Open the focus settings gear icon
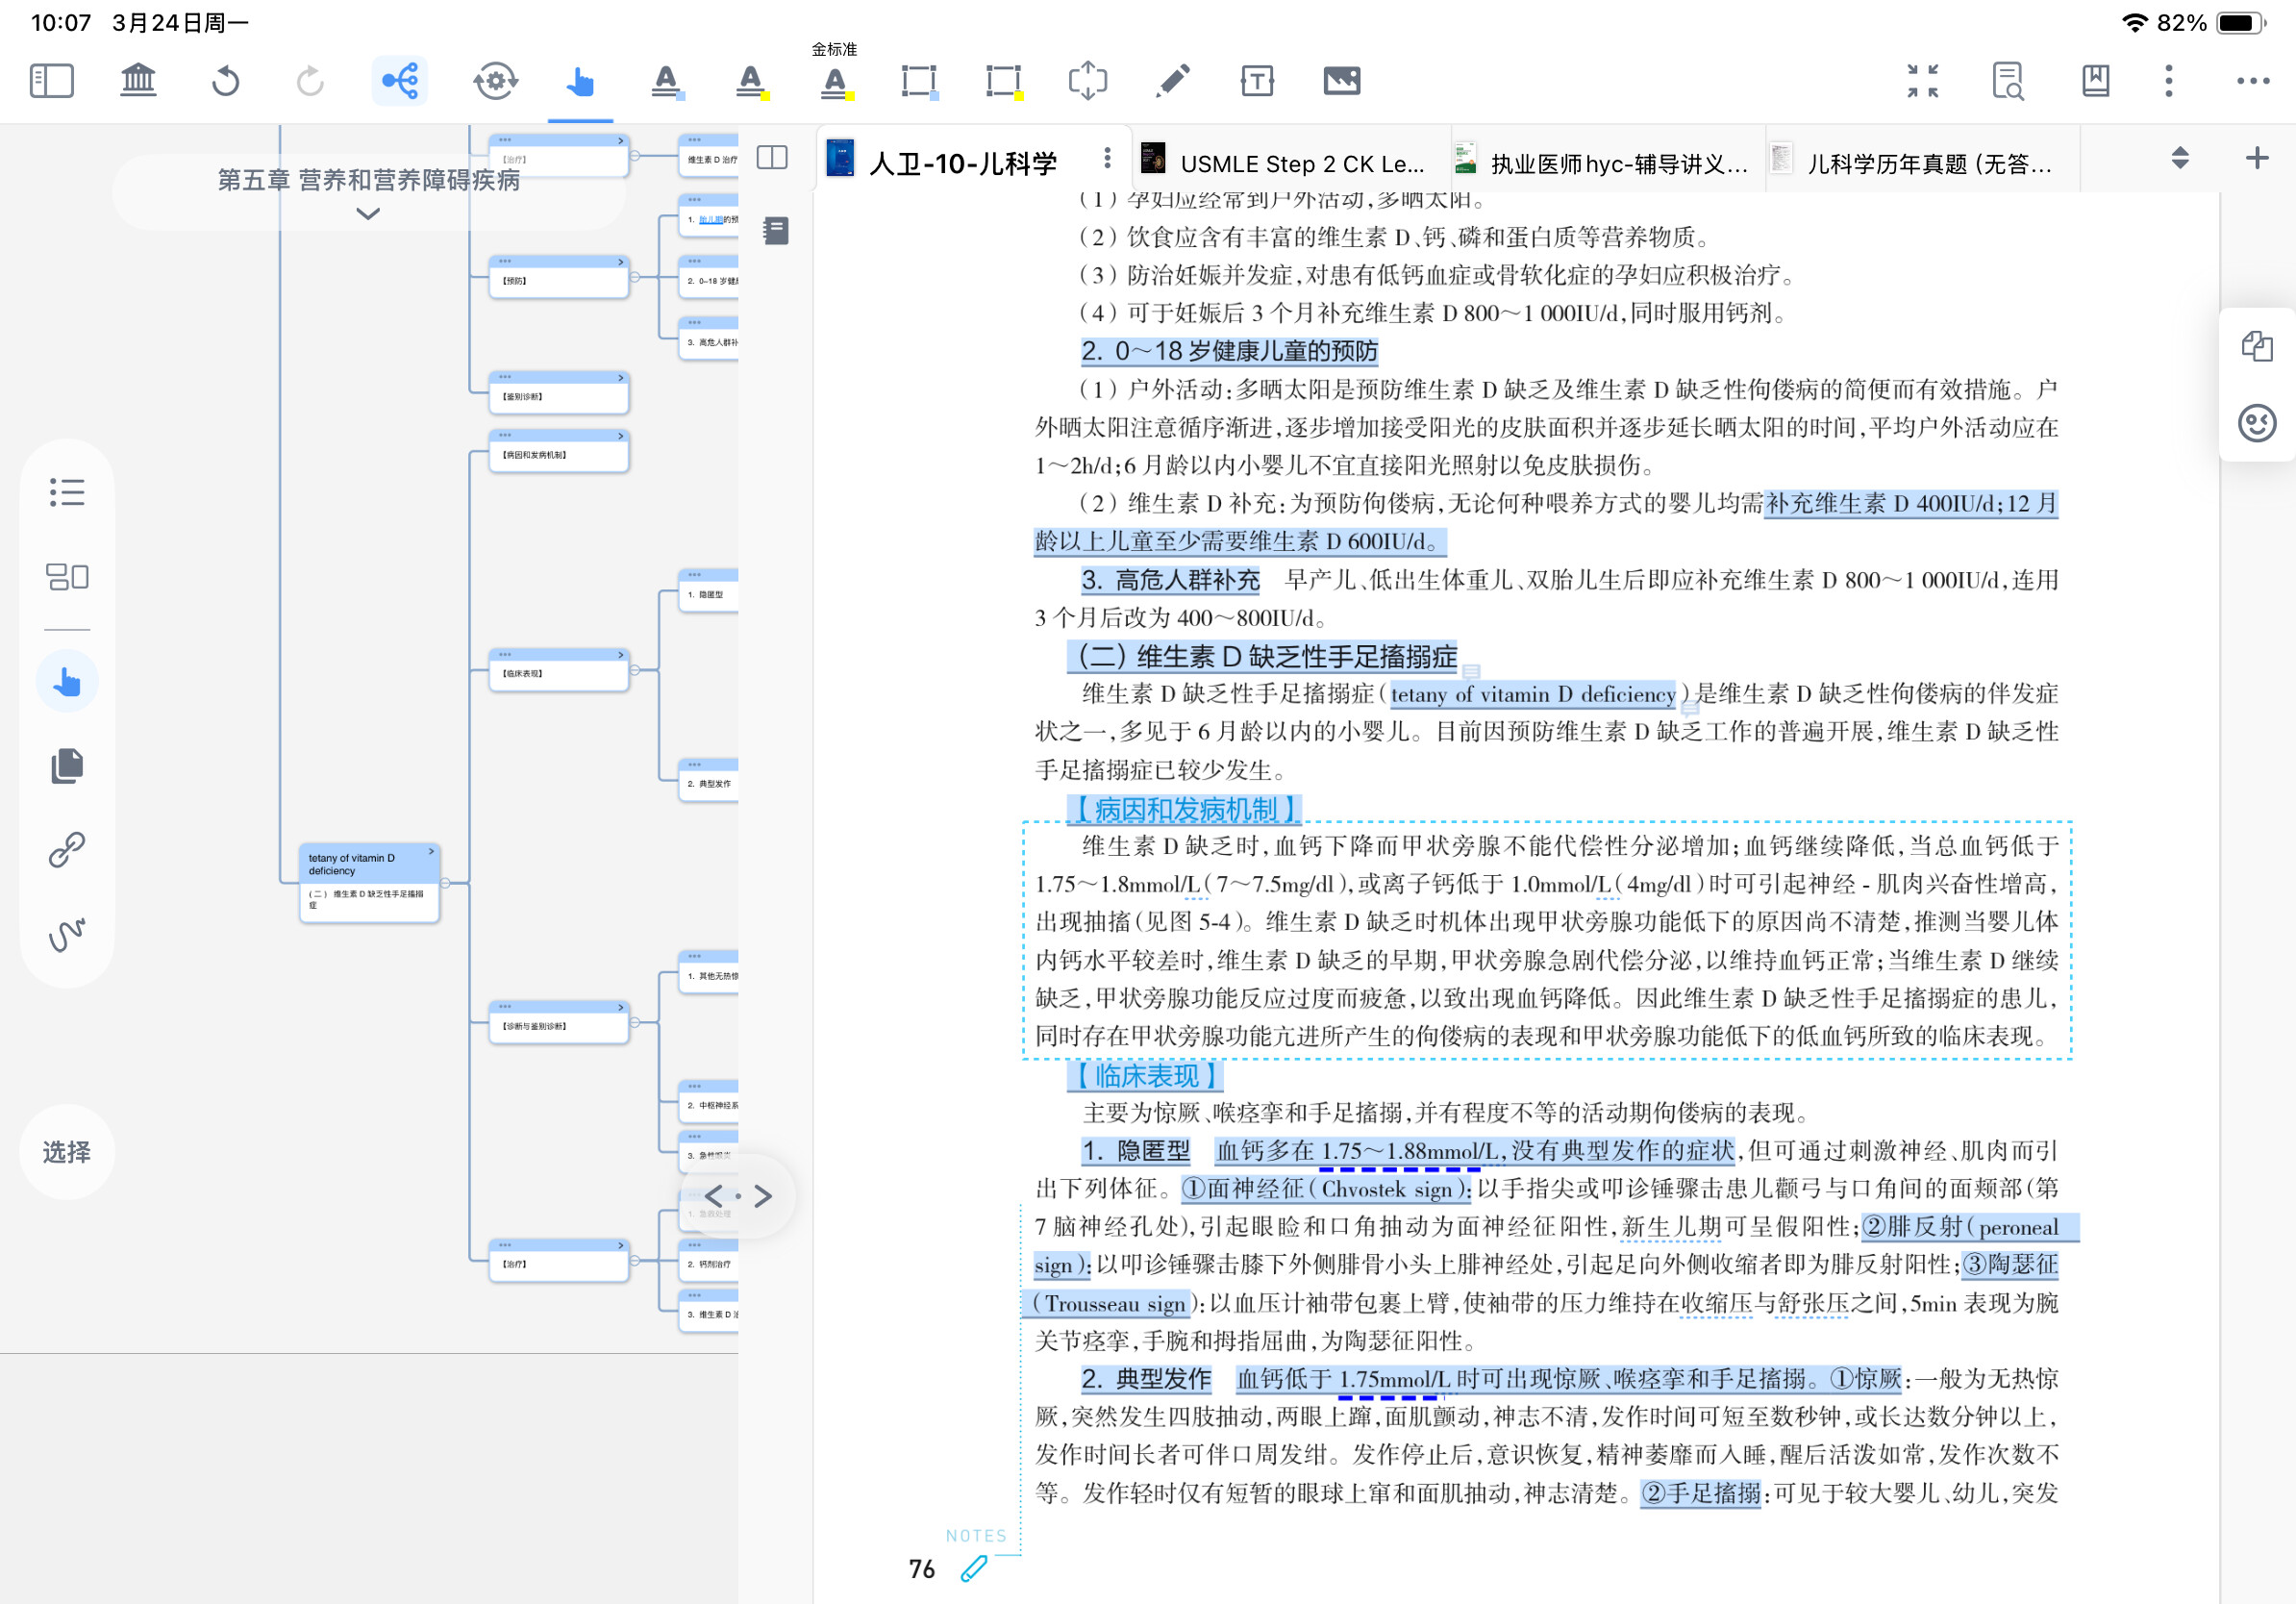2296x1604 pixels. click(x=495, y=81)
